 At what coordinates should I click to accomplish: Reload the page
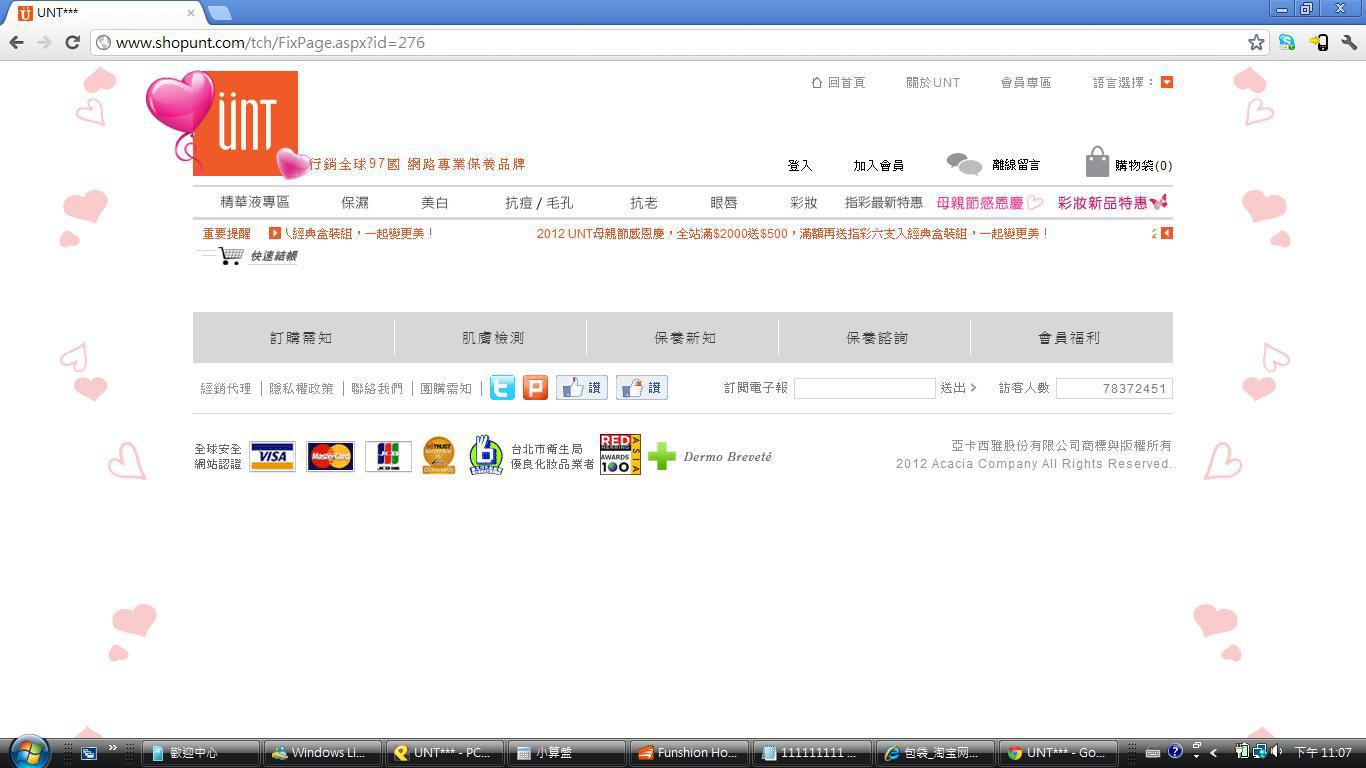[72, 42]
